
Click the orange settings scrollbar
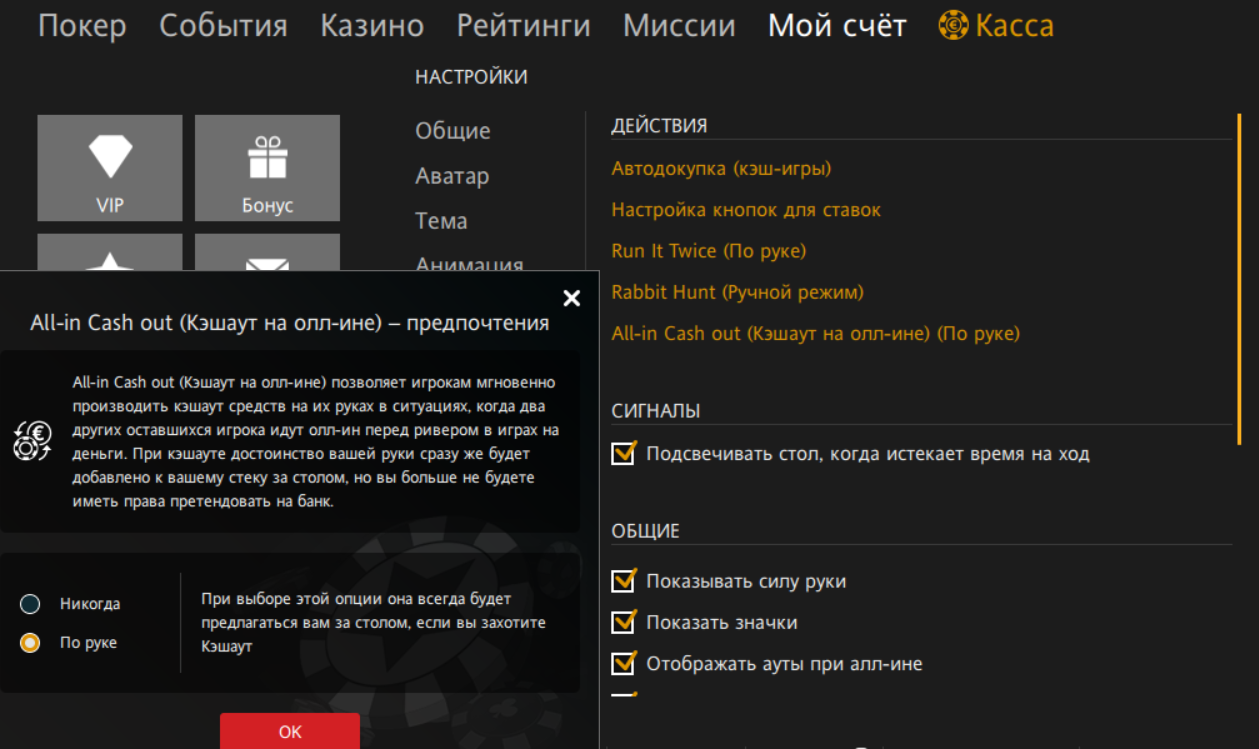click(x=1239, y=278)
